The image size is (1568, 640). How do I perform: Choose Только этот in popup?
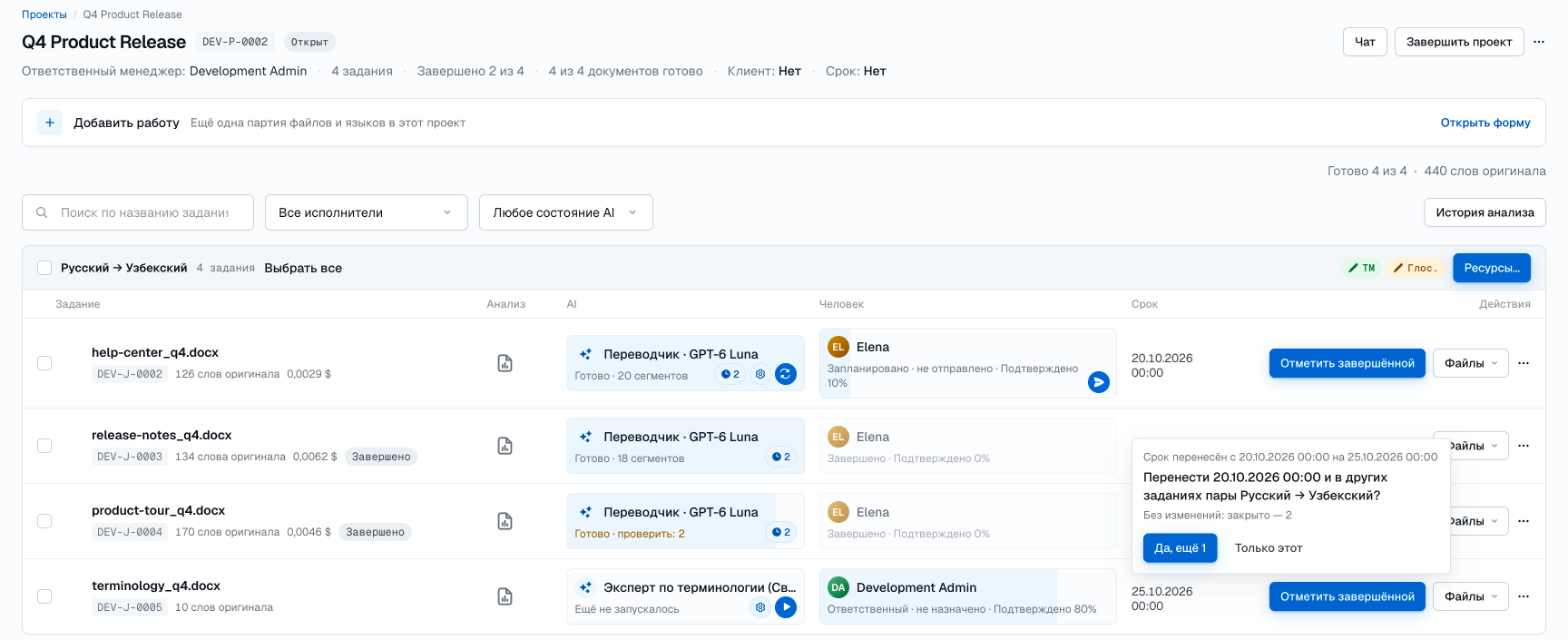[1268, 548]
